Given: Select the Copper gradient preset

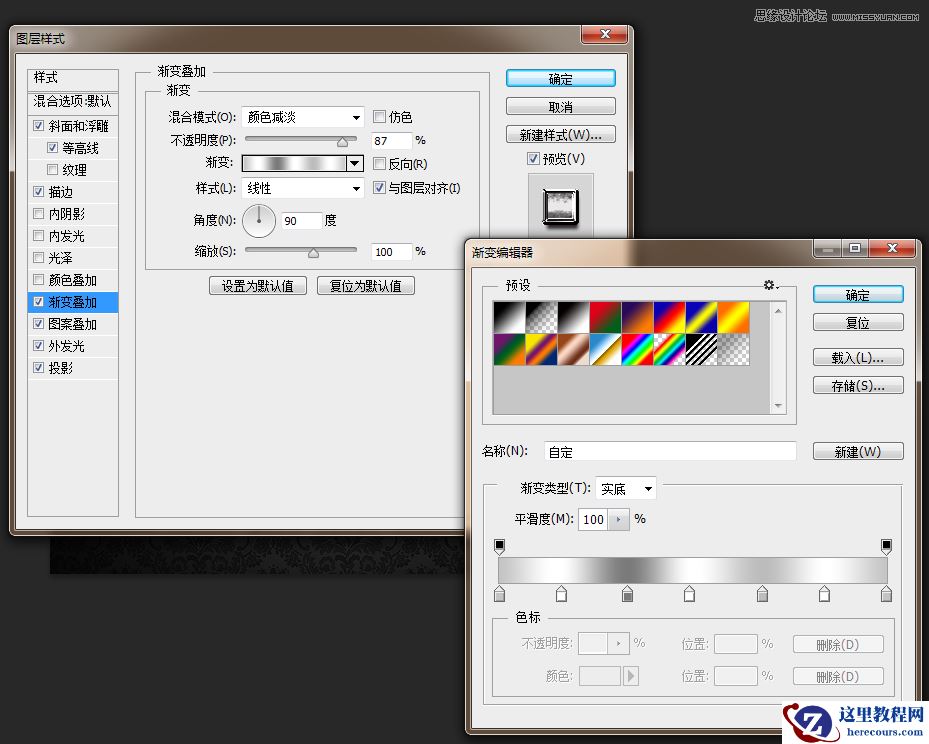Looking at the screenshot, I should 572,346.
